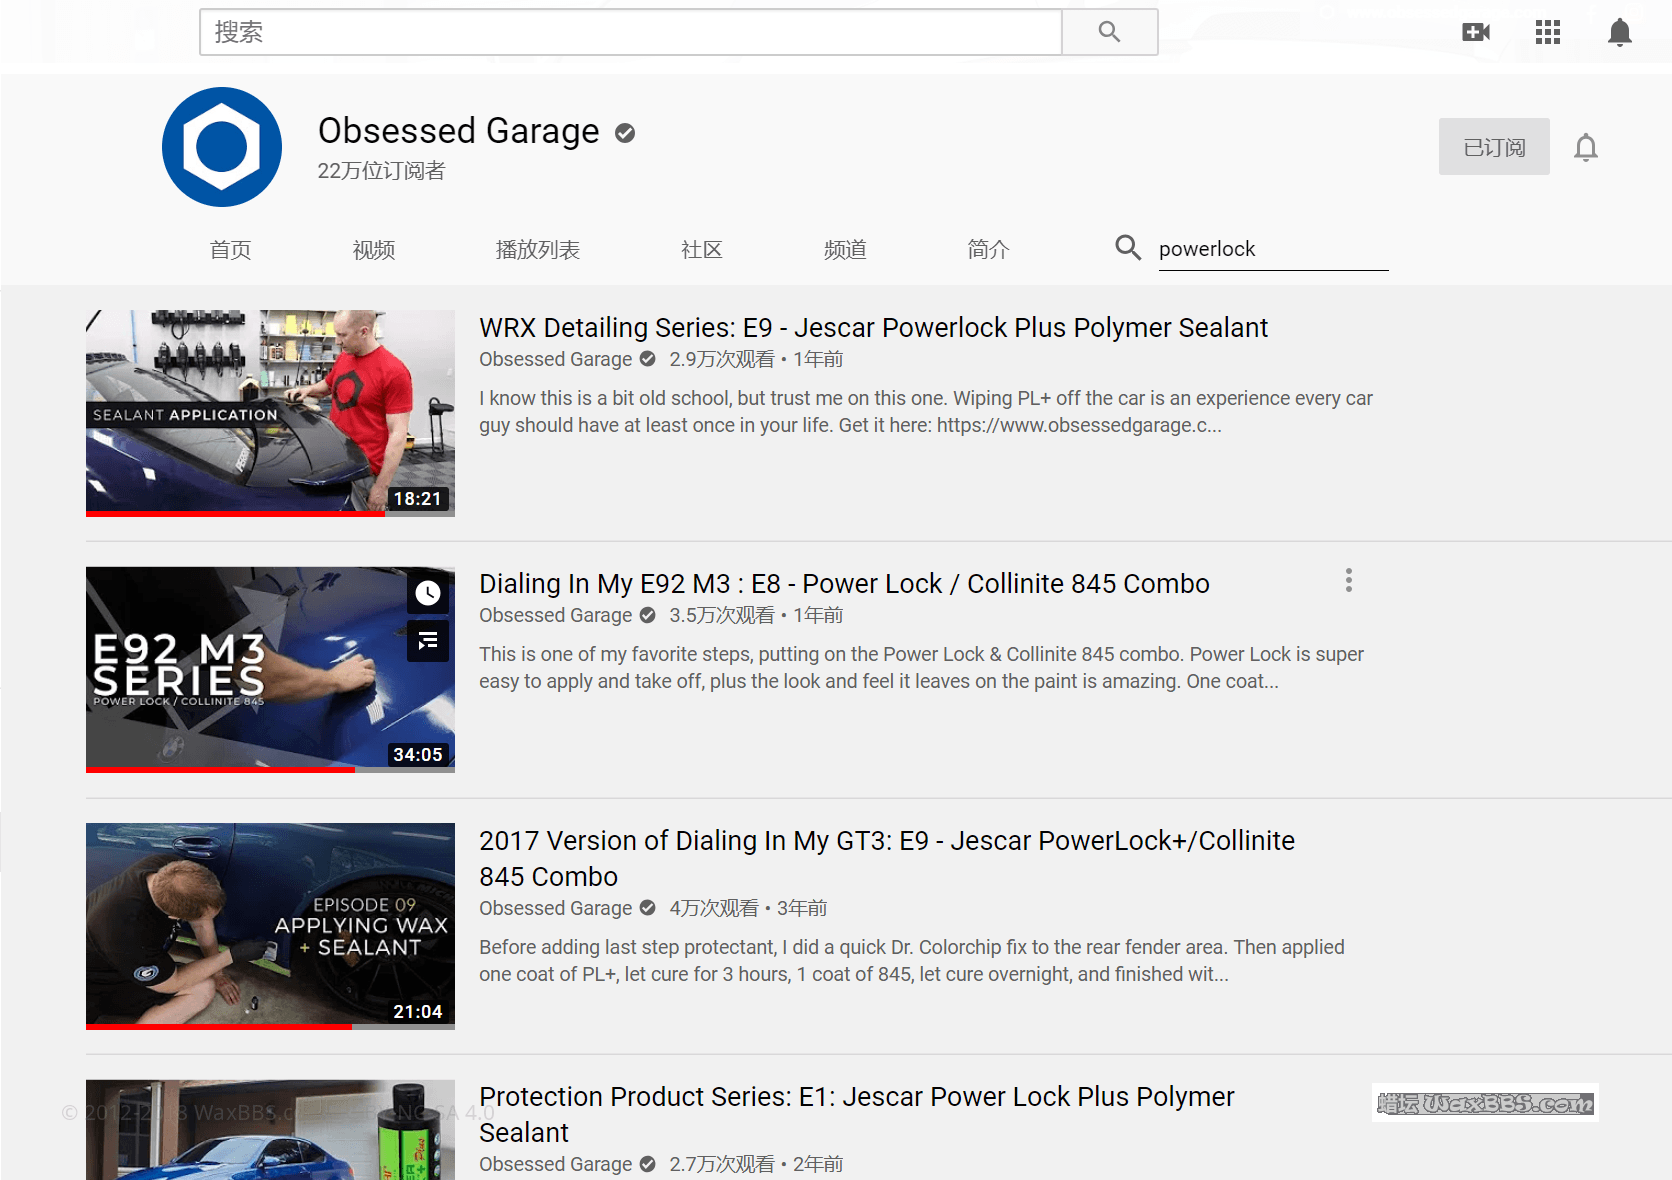
Task: Switch to the 播放列表 tab
Action: (x=537, y=250)
